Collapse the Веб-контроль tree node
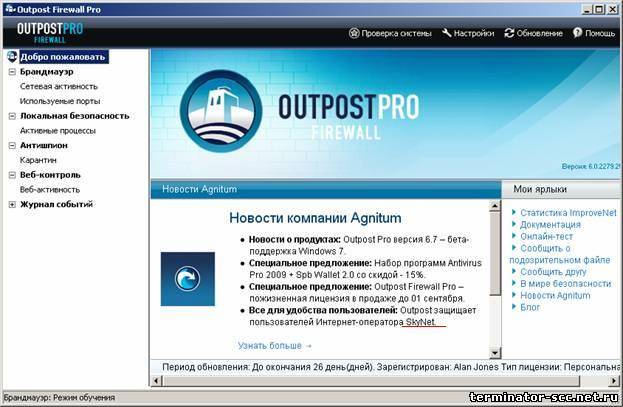 click(12, 175)
